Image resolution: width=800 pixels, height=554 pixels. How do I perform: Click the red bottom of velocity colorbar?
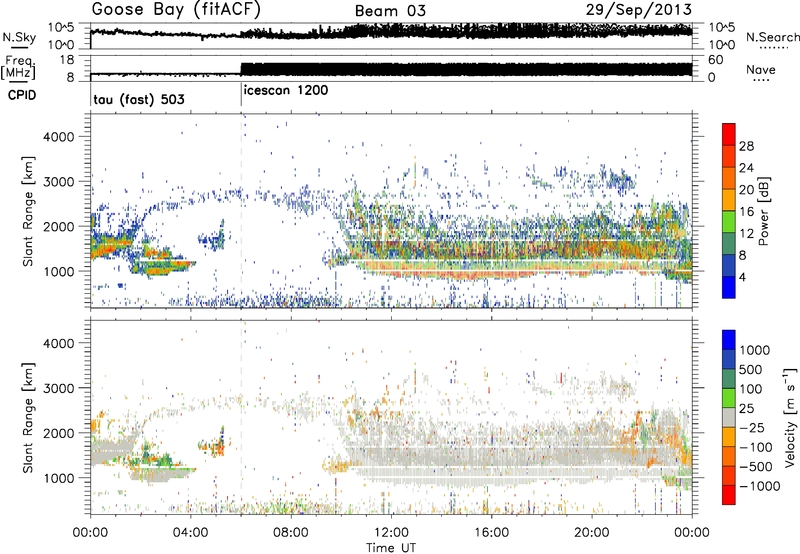tap(729, 495)
